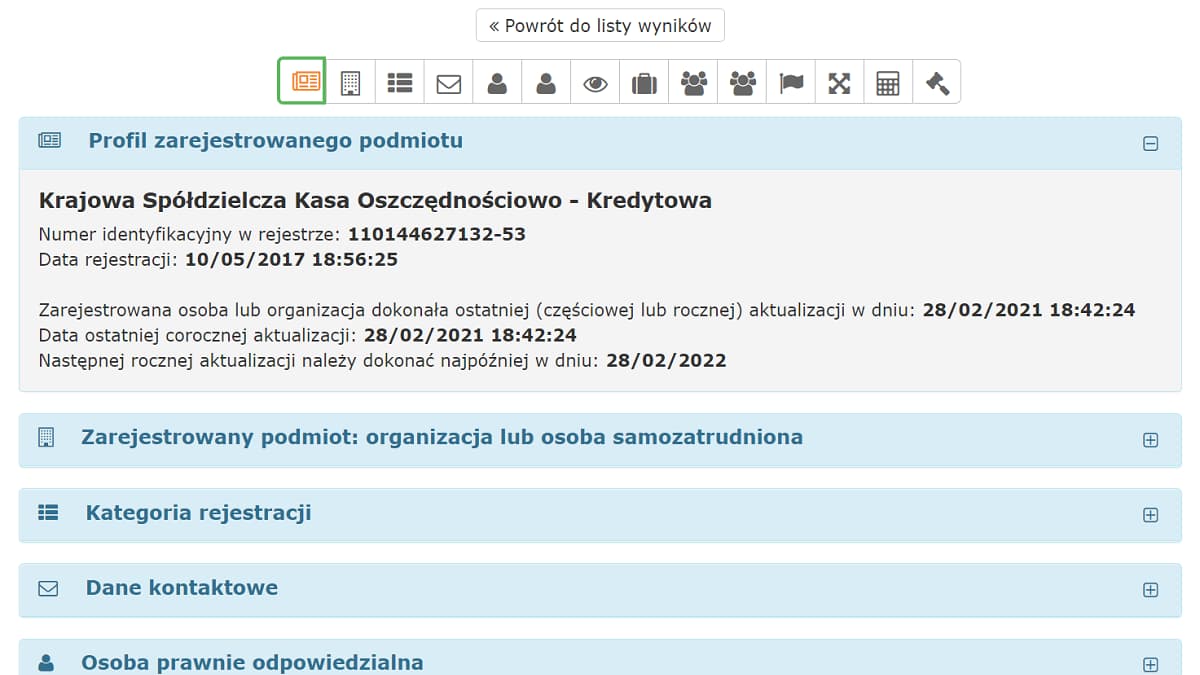The image size is (1200, 675).
Task: Click the briefcase icon in the toolbar
Action: (644, 82)
